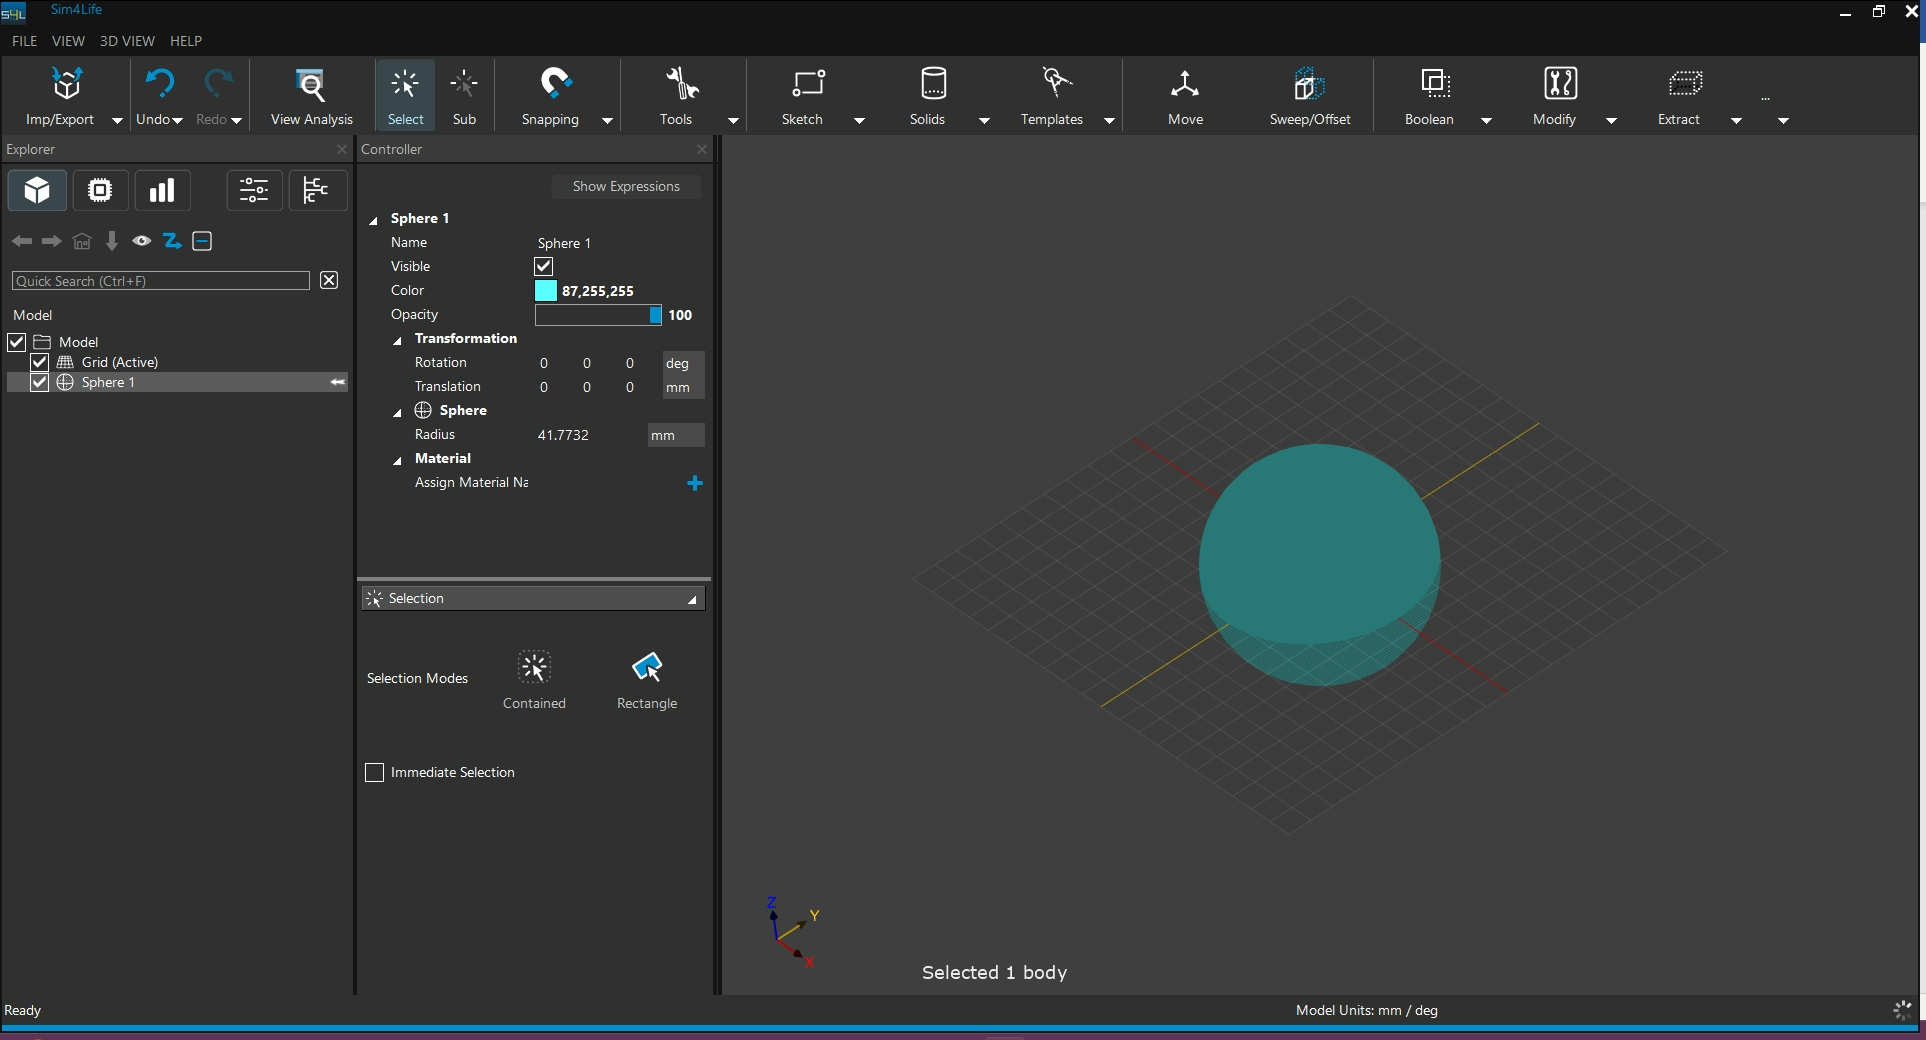Open the 3D VIEW menu
This screenshot has height=1040, width=1926.
tap(127, 41)
